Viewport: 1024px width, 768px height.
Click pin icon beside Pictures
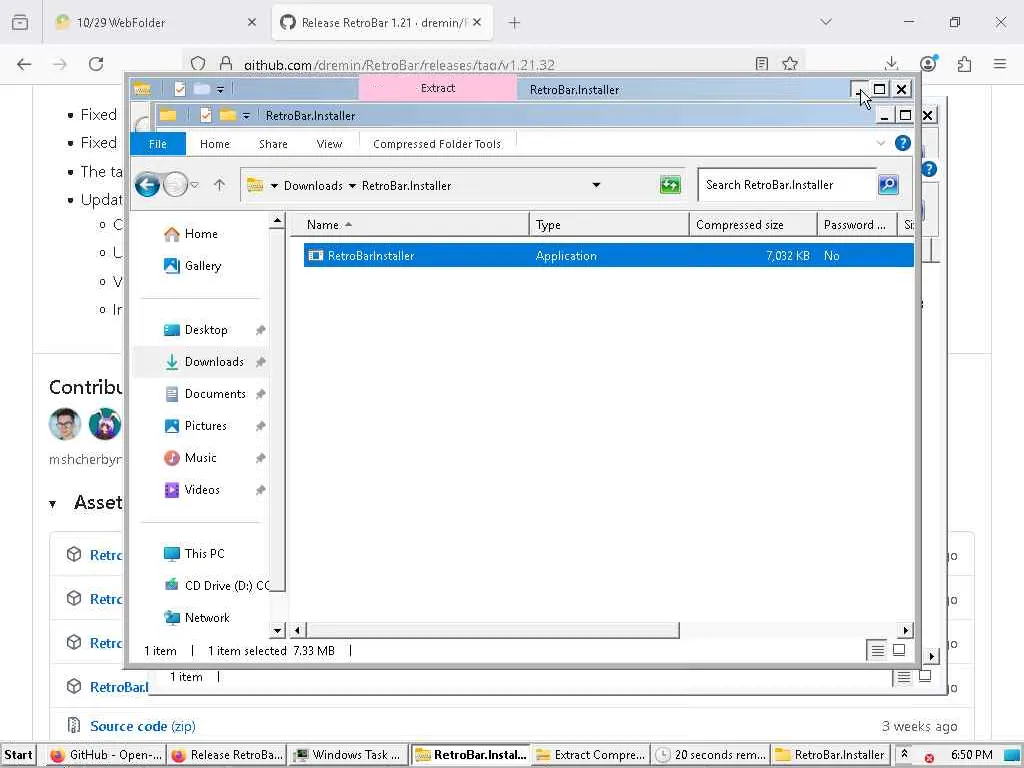point(261,426)
